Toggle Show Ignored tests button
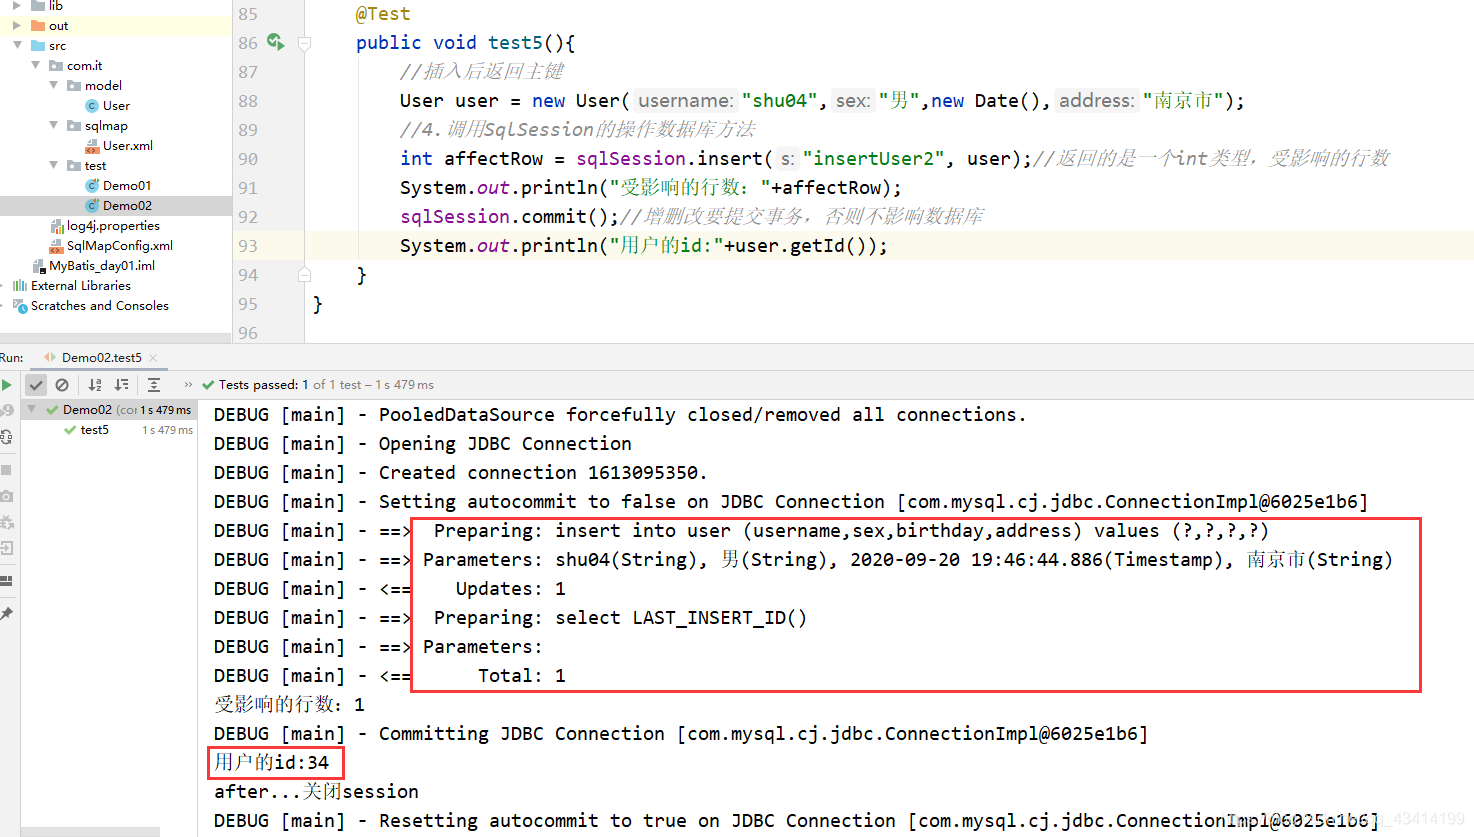Viewport: 1474px width, 837px height. (62, 385)
